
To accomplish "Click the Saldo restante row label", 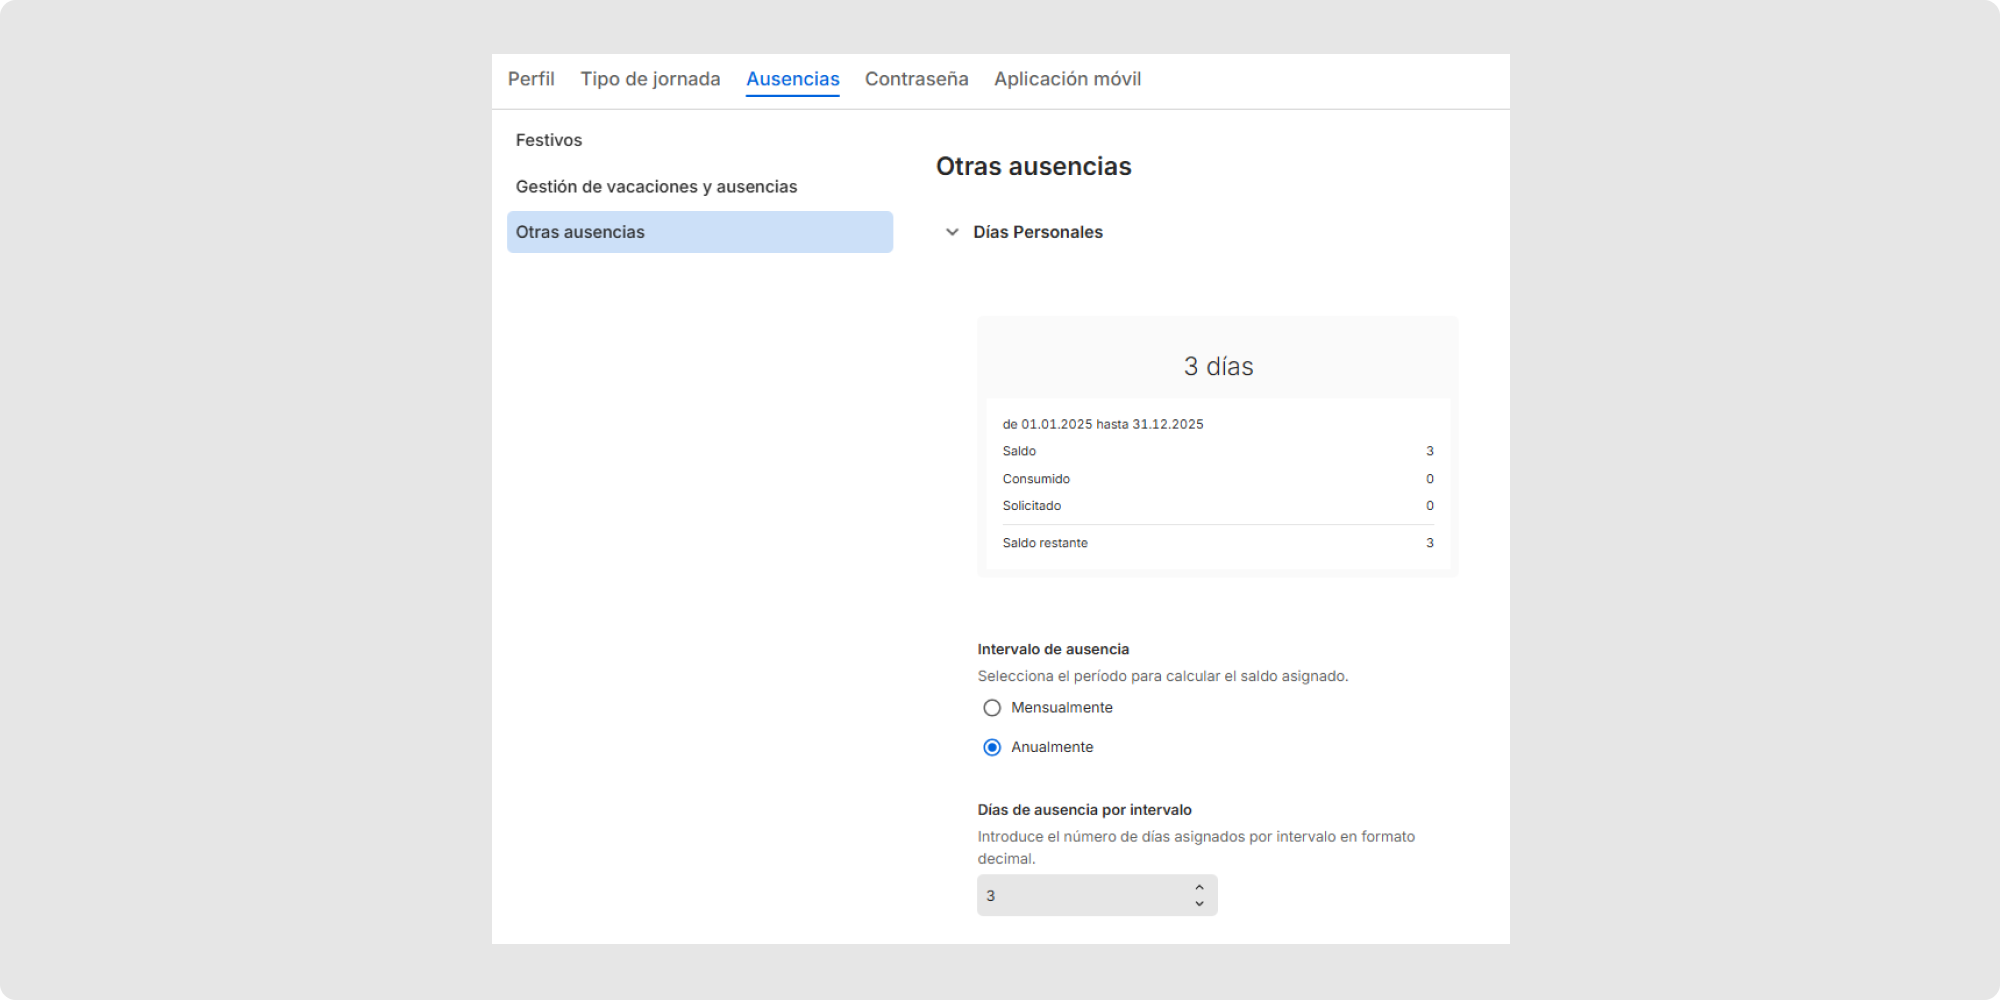I will (1045, 543).
